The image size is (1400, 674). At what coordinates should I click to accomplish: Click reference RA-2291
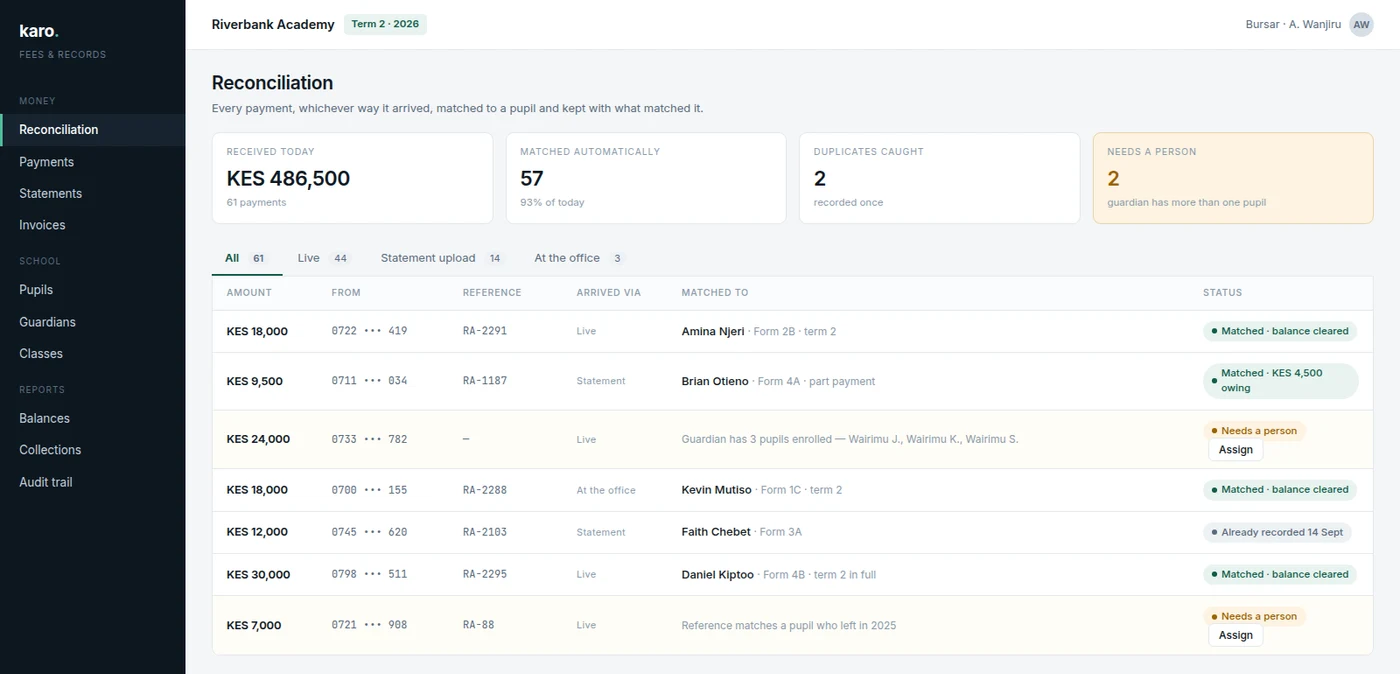485,331
